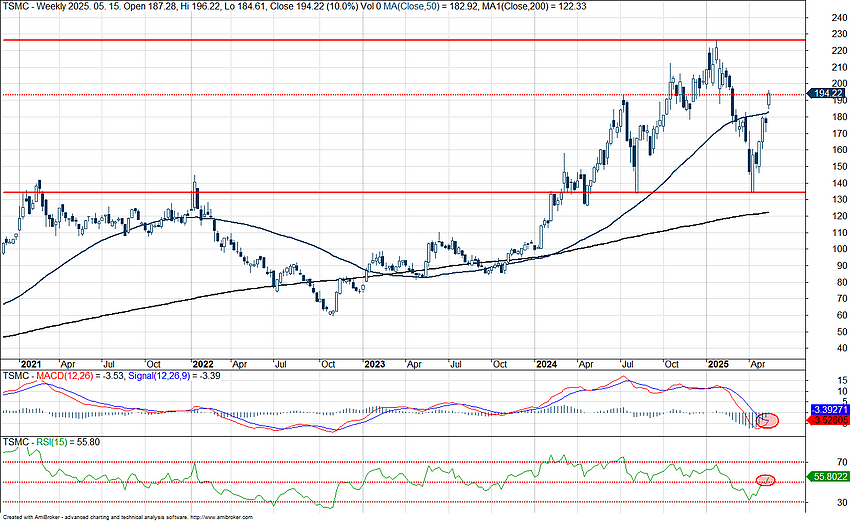This screenshot has width=850, height=521.
Task: Click the Signal(12,26,9) = -3.39 label
Action: point(173,376)
